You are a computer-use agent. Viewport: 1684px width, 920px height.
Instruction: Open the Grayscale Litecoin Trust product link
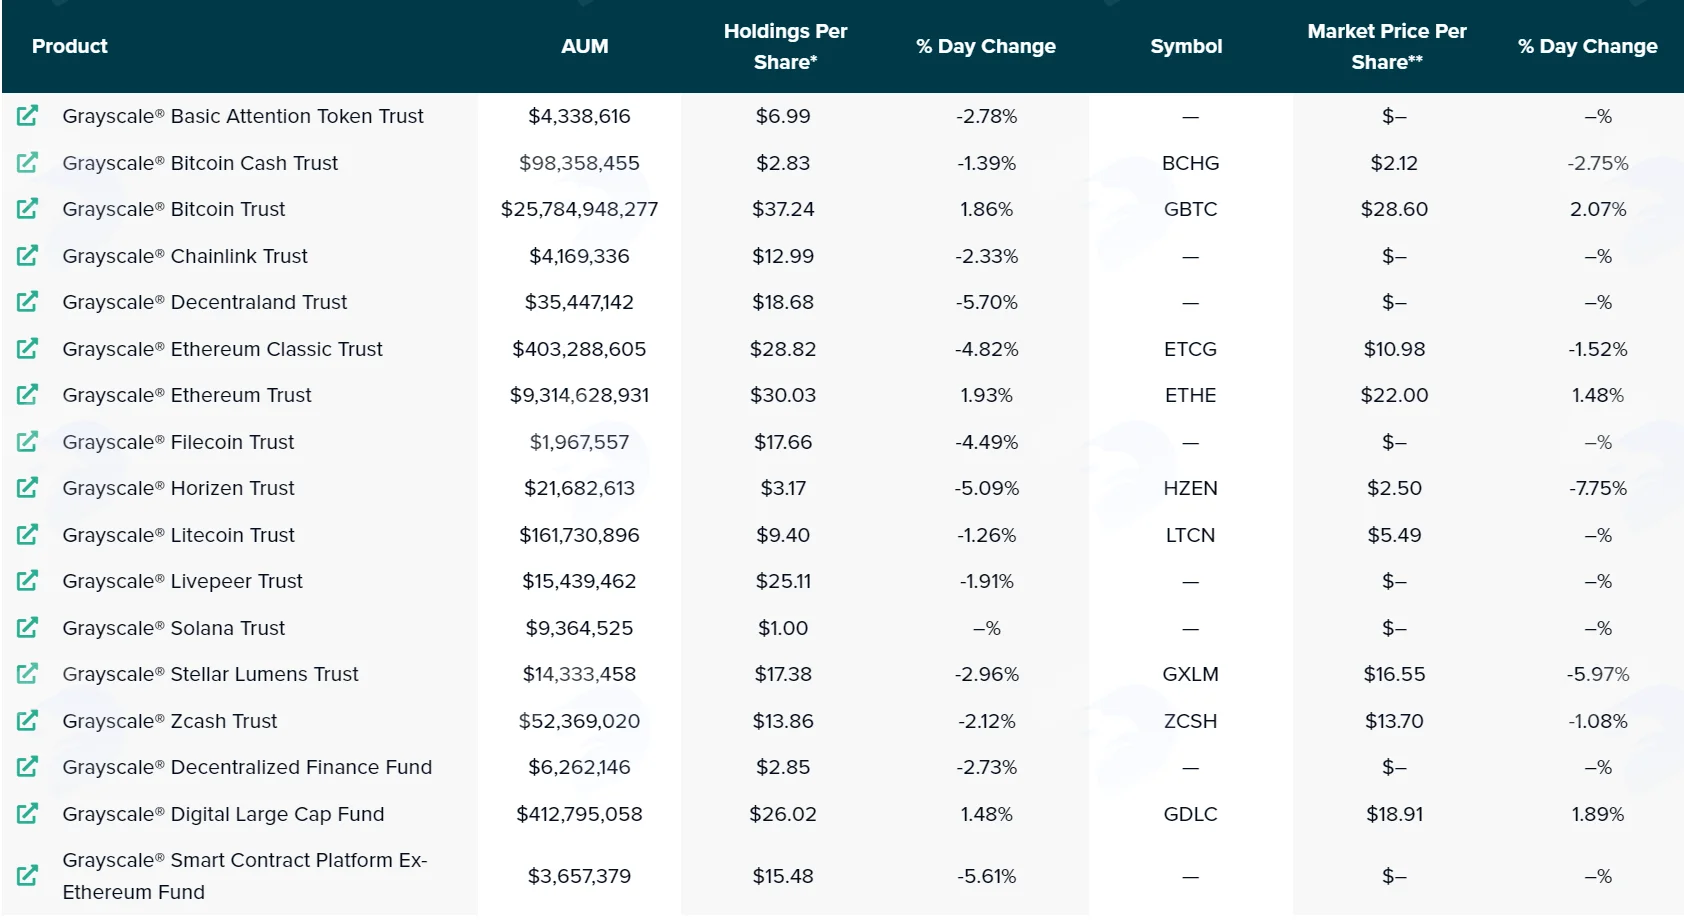click(178, 535)
